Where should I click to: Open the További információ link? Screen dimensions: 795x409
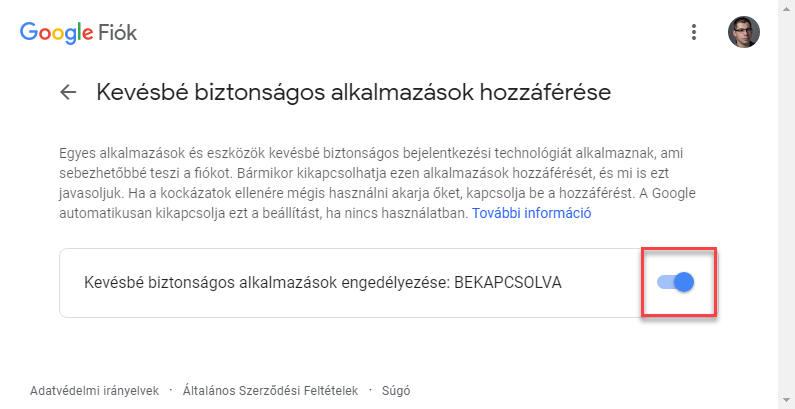click(x=531, y=213)
